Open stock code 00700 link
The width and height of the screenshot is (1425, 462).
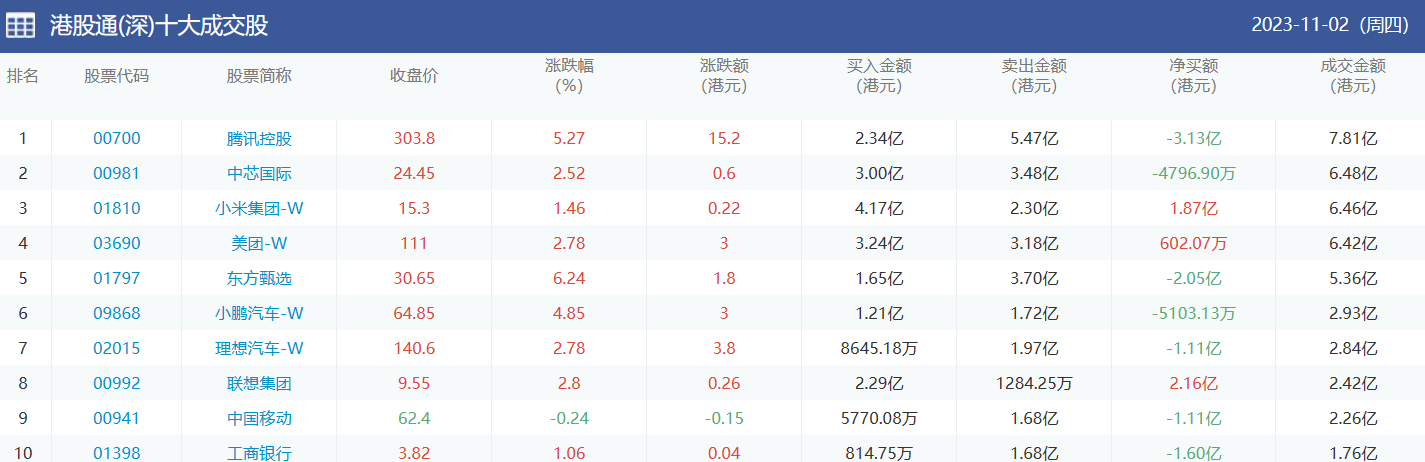117,138
